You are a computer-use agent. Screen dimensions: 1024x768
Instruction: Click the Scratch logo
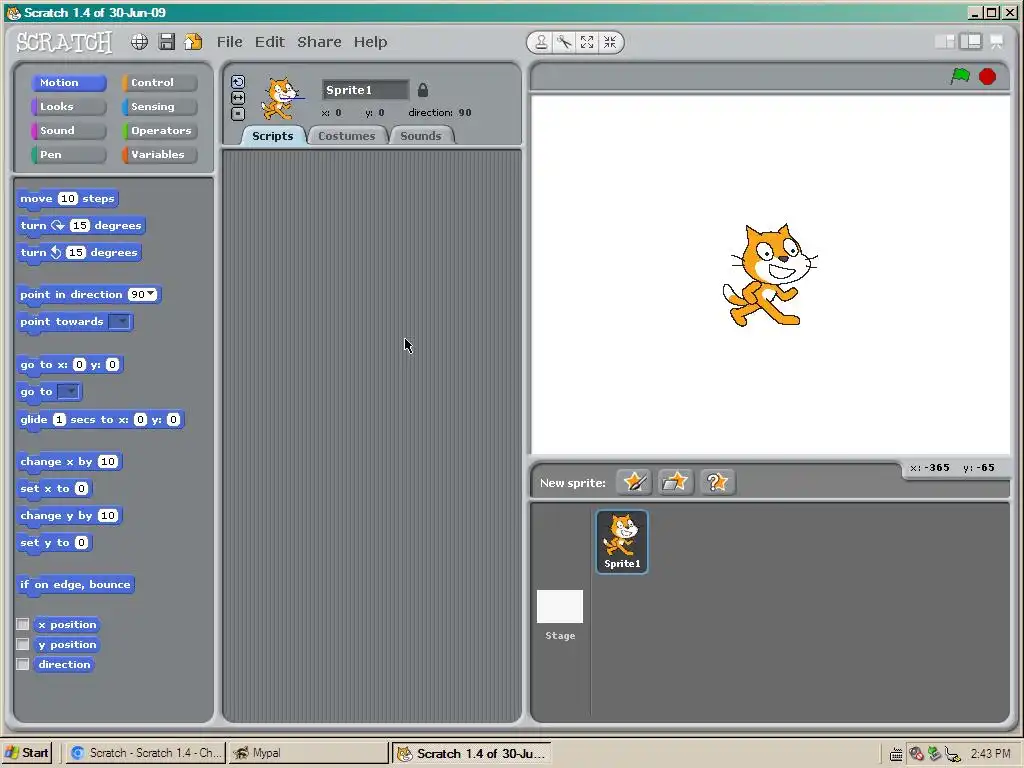tap(64, 42)
